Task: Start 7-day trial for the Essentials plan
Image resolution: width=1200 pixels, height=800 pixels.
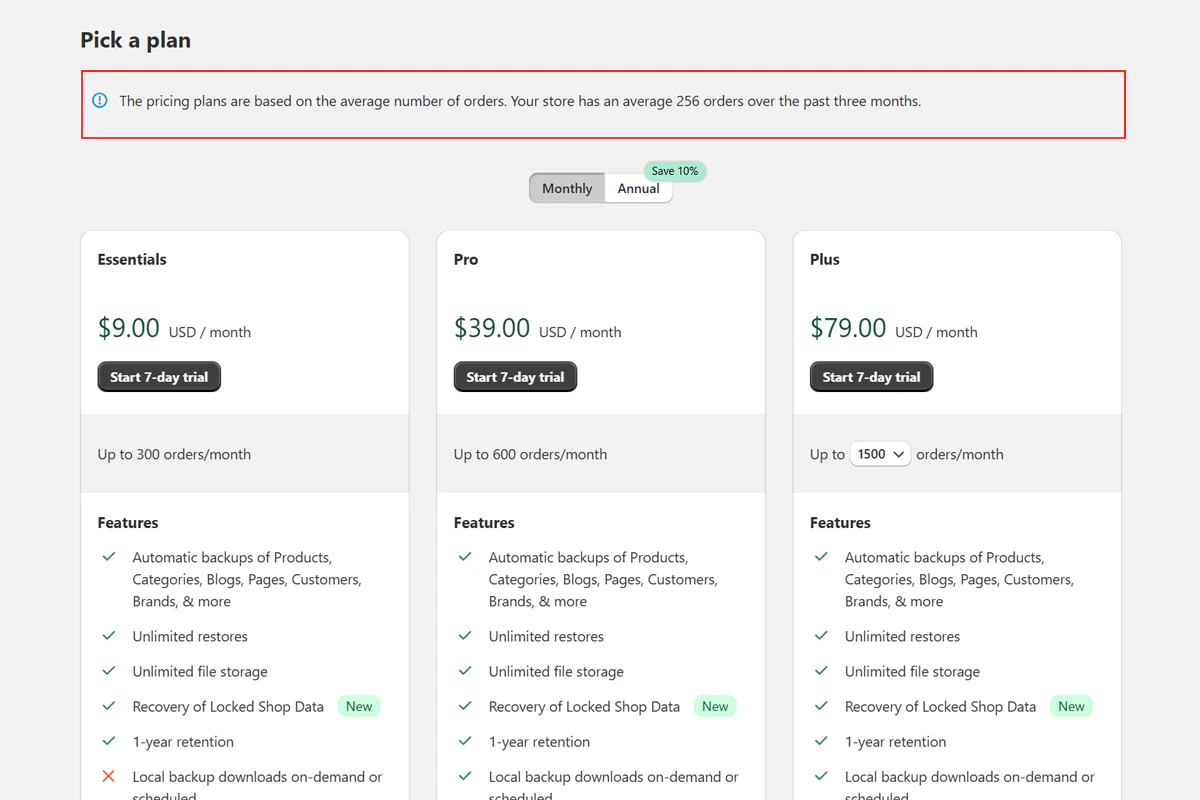Action: pyautogui.click(x=159, y=377)
